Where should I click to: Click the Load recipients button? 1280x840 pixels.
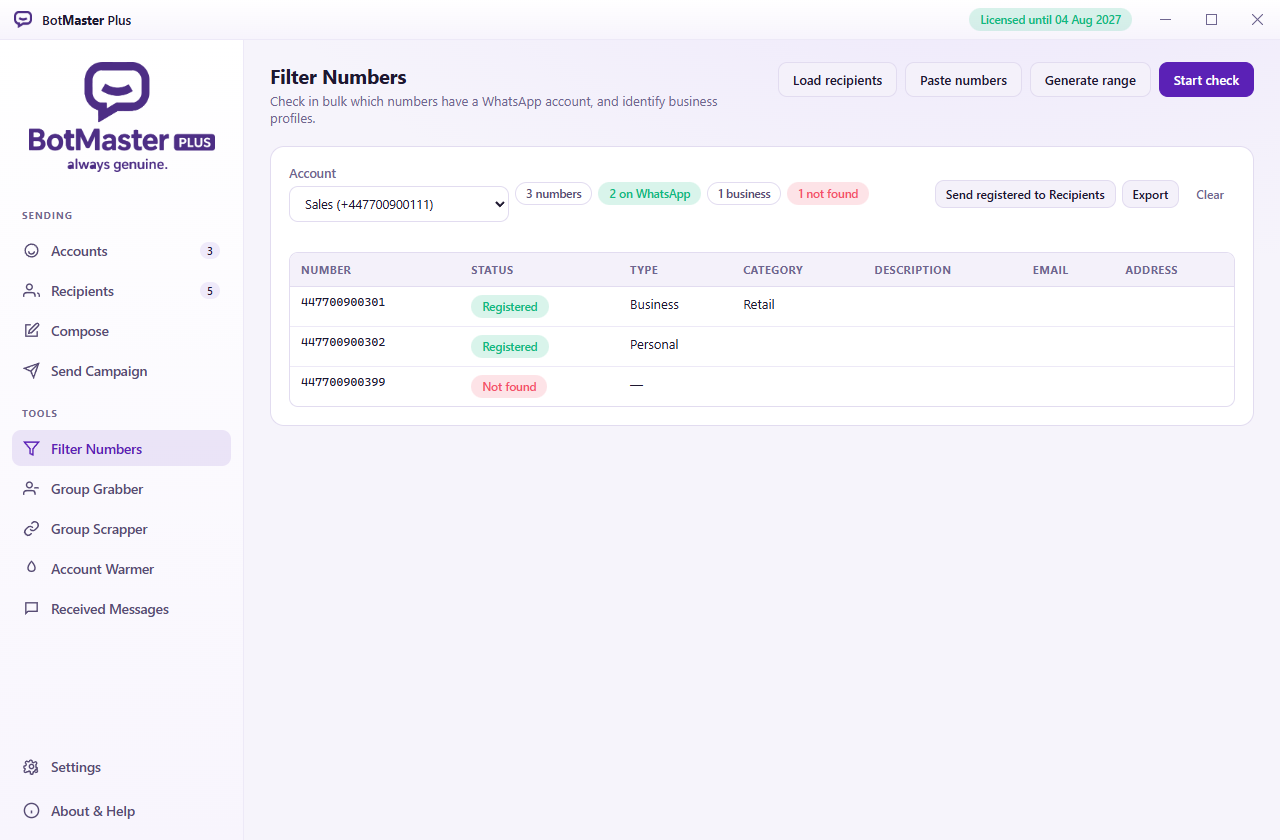(x=837, y=80)
